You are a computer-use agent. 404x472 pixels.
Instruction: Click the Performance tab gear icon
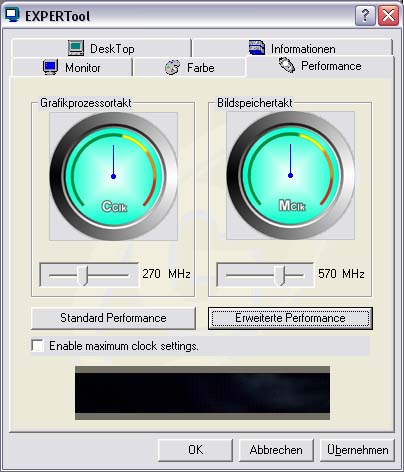click(x=287, y=65)
